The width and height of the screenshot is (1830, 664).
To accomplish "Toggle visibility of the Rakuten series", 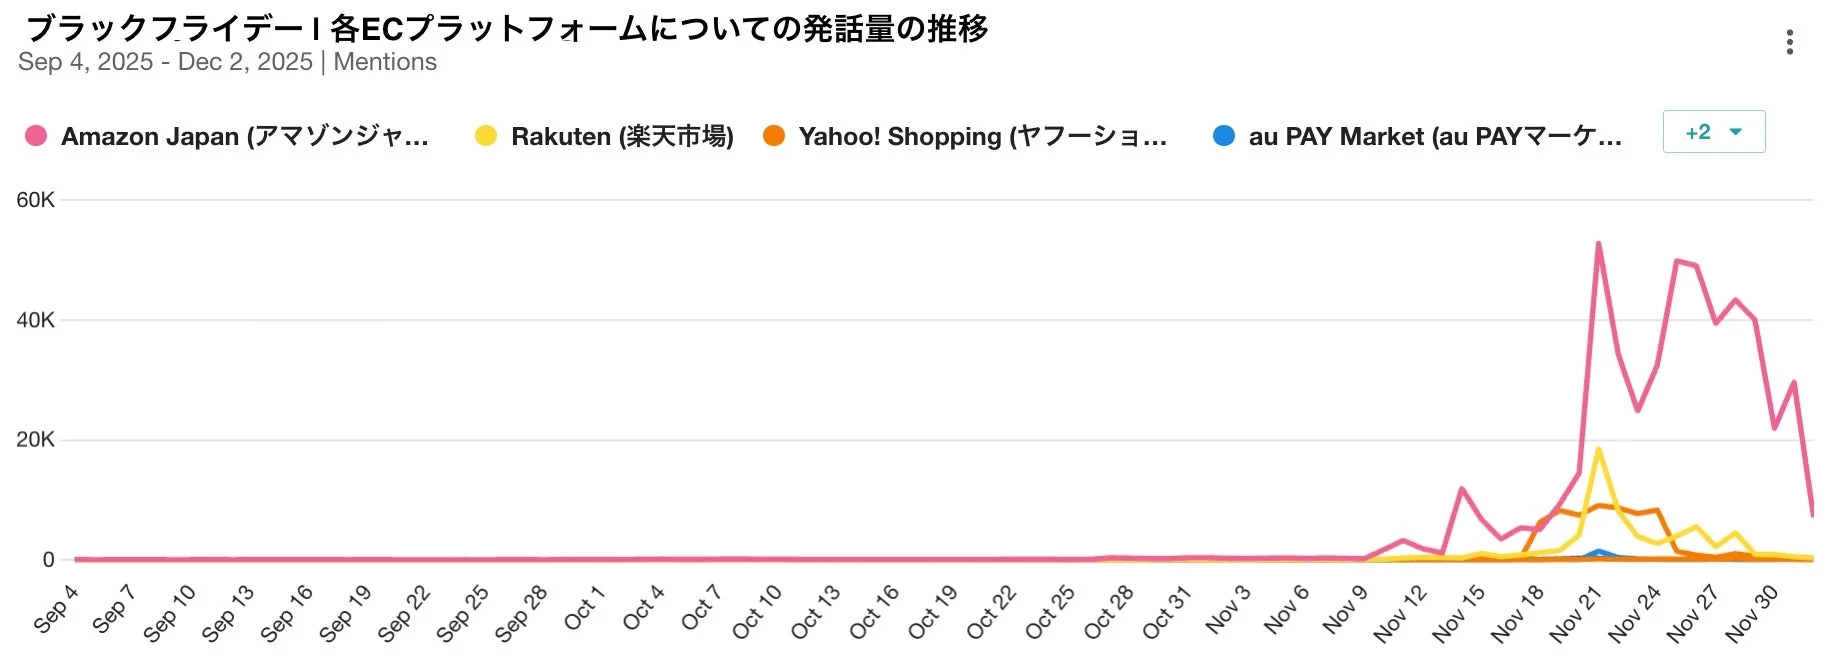I will [624, 136].
